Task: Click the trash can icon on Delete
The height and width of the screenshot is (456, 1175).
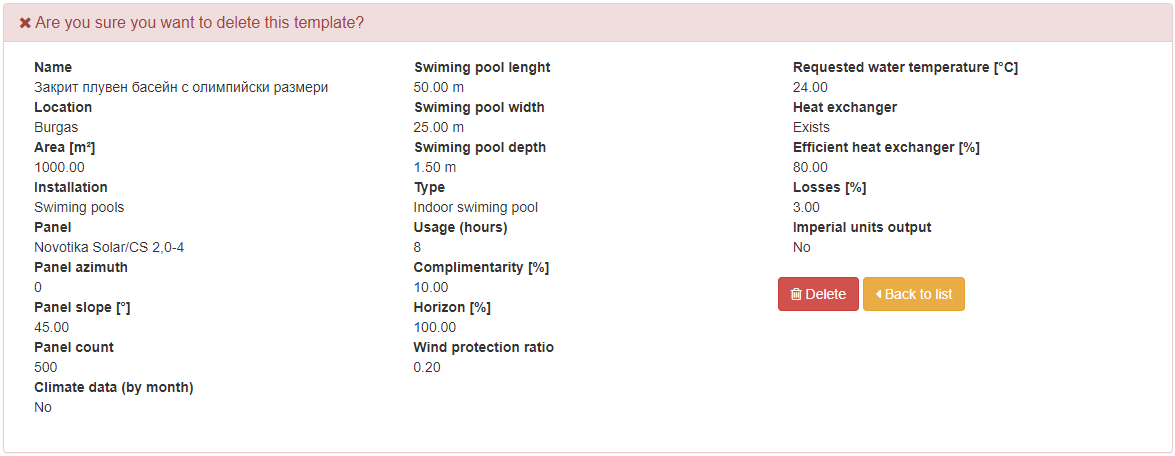Action: tap(796, 294)
